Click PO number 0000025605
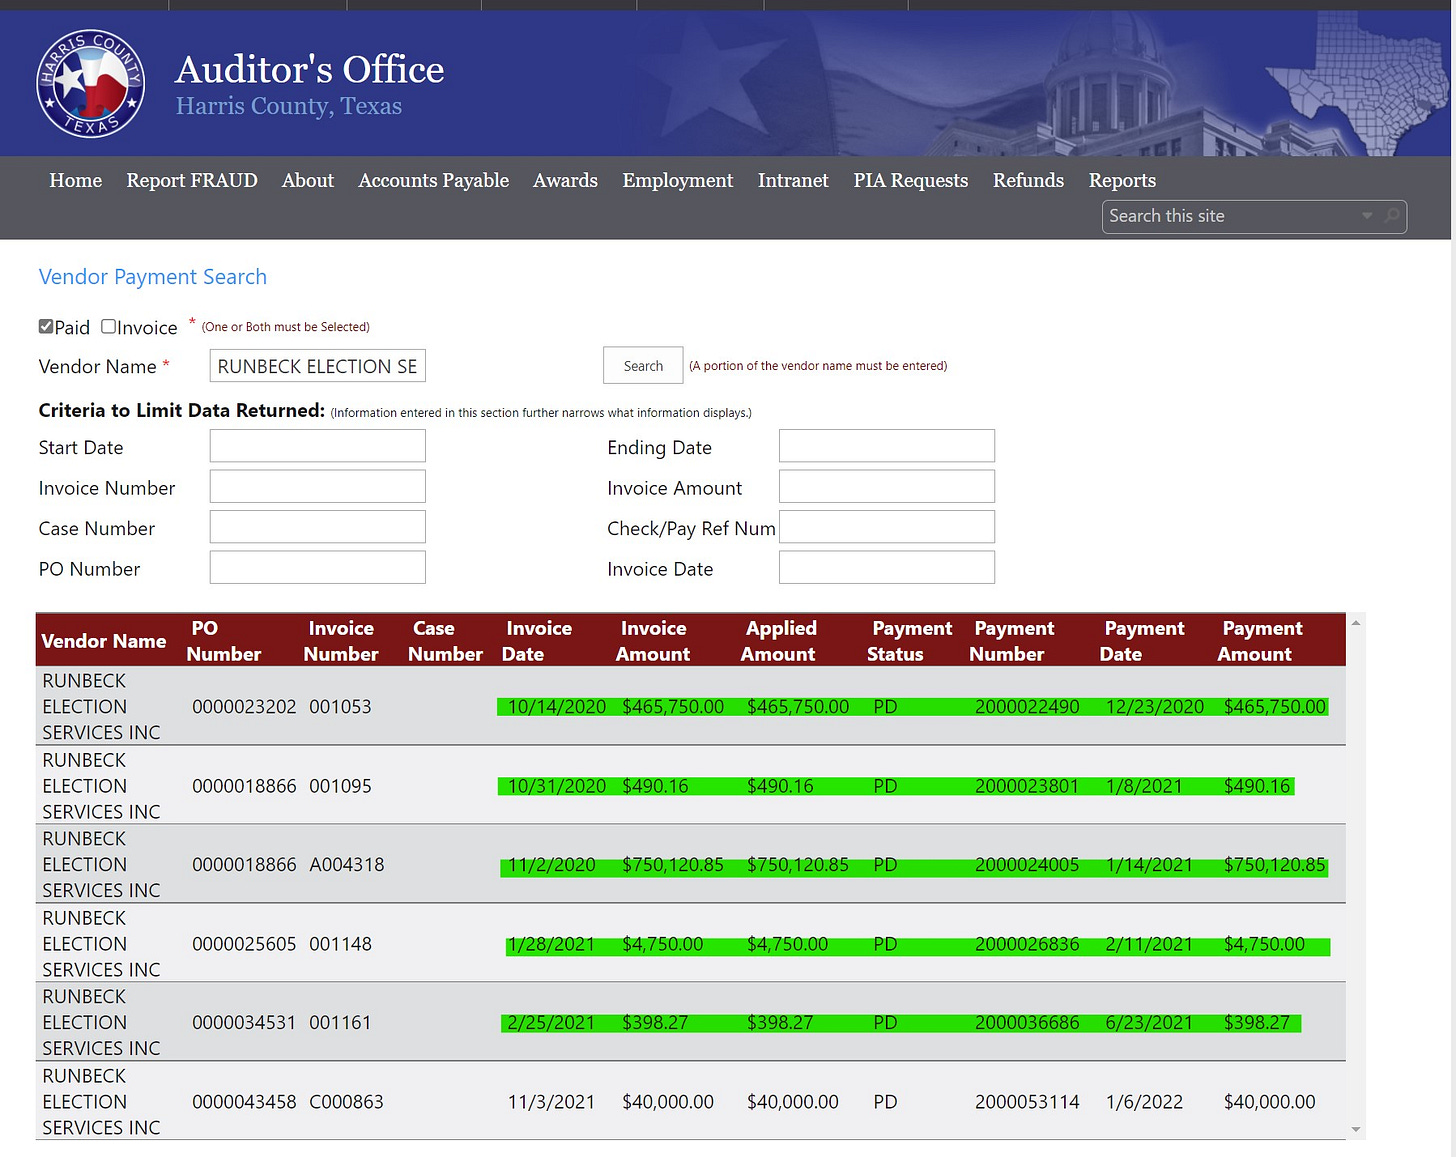Viewport: 1456px width, 1157px height. 244,944
